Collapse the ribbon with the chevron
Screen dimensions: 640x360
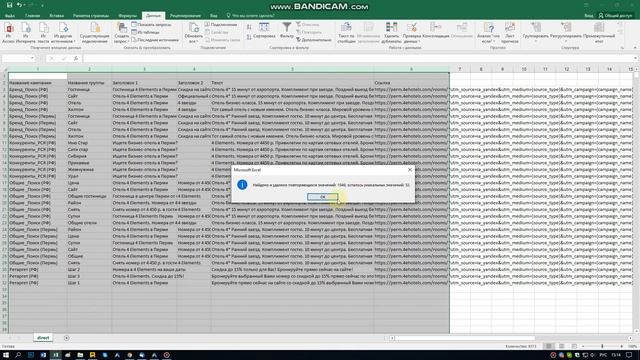(x=635, y=48)
